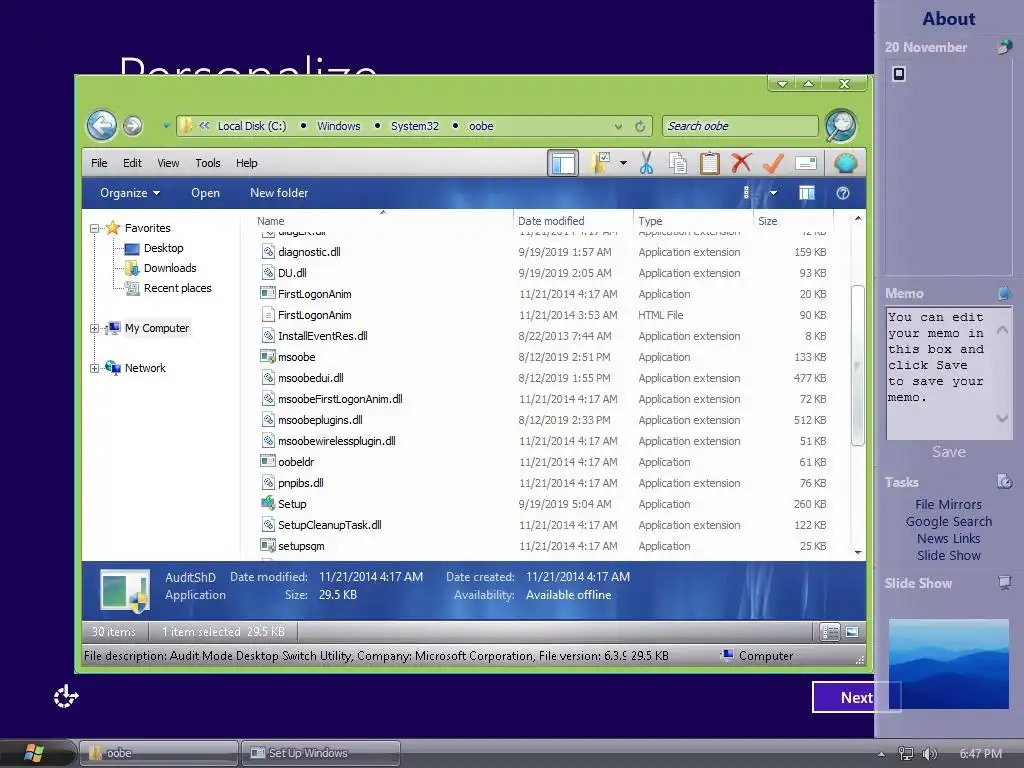1024x768 pixels.
Task: Collapse the Favorites tree node
Action: (x=95, y=229)
